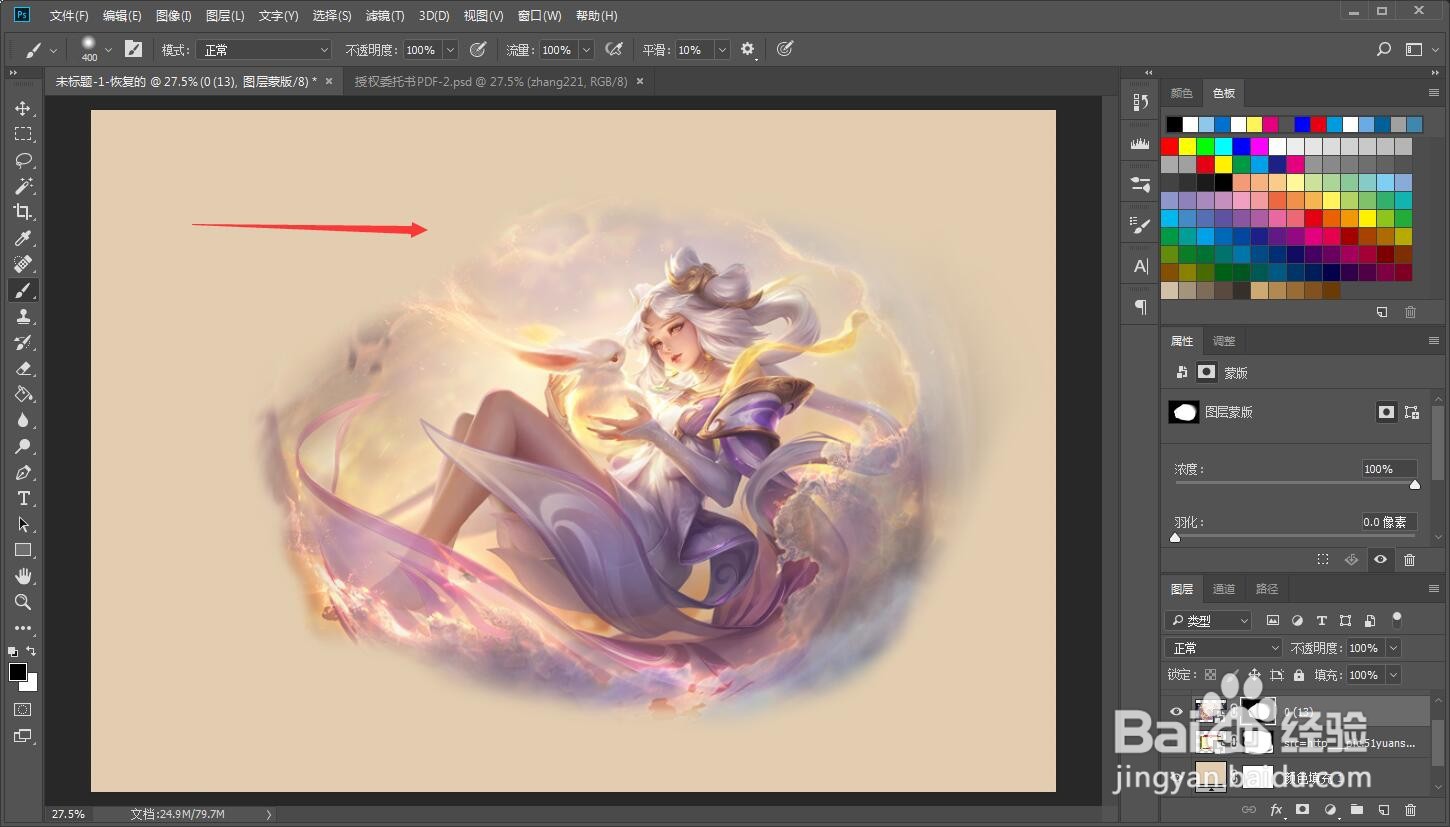Toggle pressure for opacity
The image size is (1450, 827).
[x=478, y=49]
